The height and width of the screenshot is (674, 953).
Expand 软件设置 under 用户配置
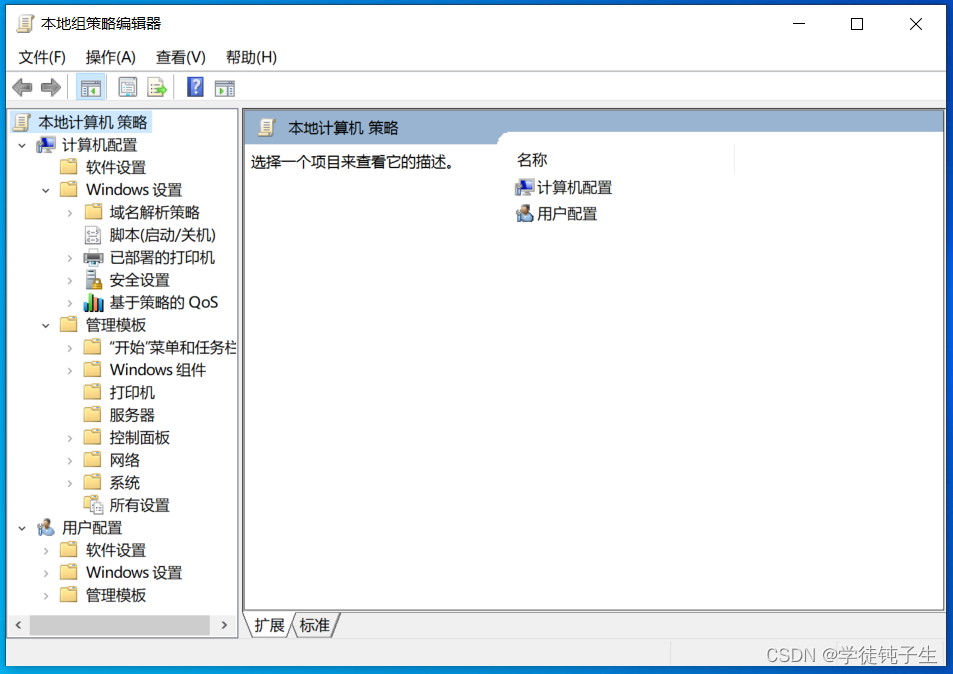46,551
